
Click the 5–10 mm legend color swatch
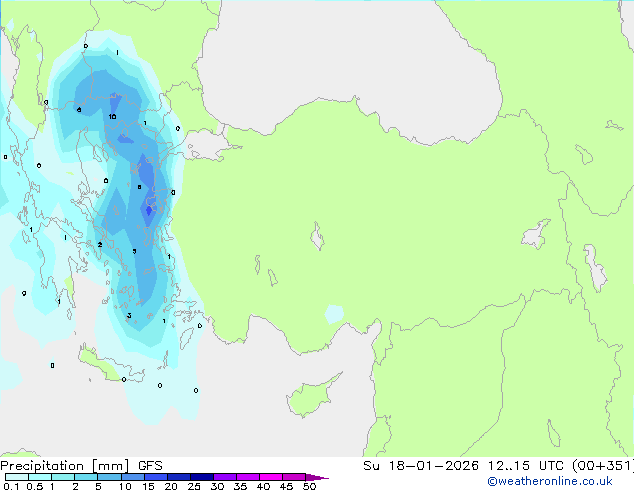click(x=109, y=477)
